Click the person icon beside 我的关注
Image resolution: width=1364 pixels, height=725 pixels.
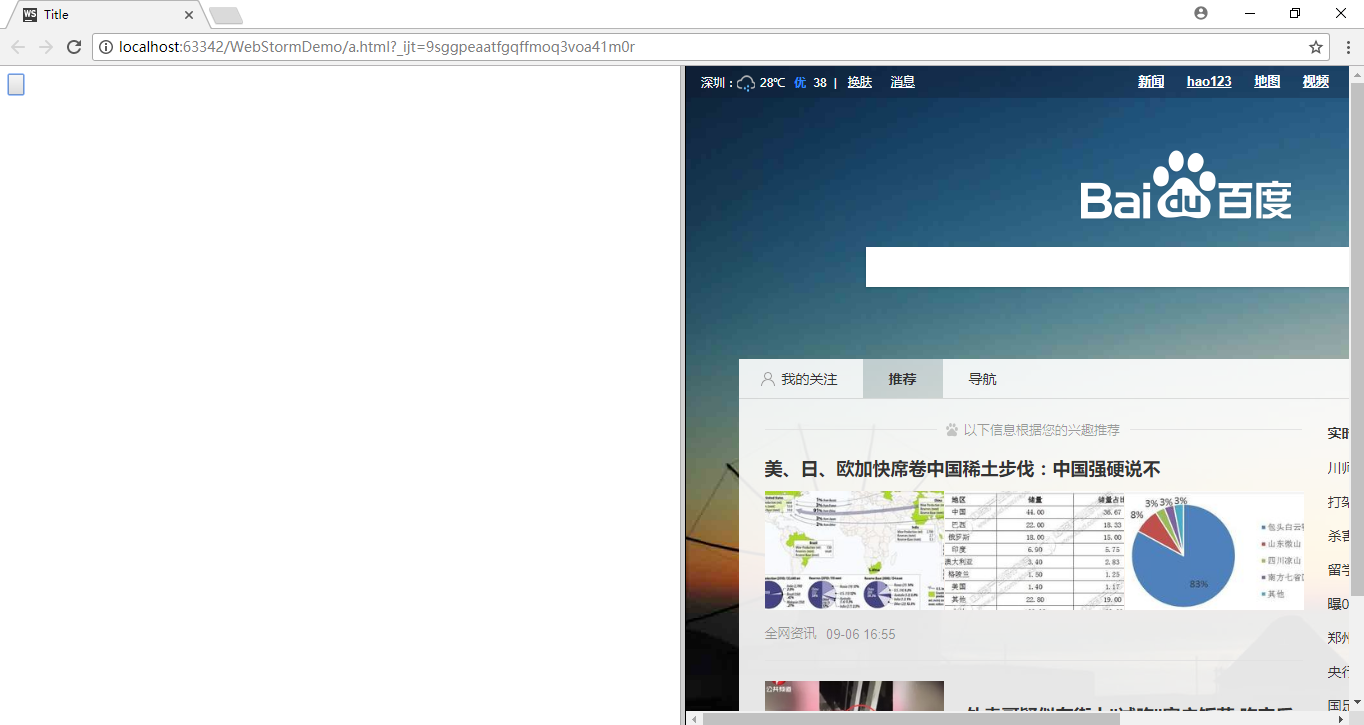(x=768, y=379)
